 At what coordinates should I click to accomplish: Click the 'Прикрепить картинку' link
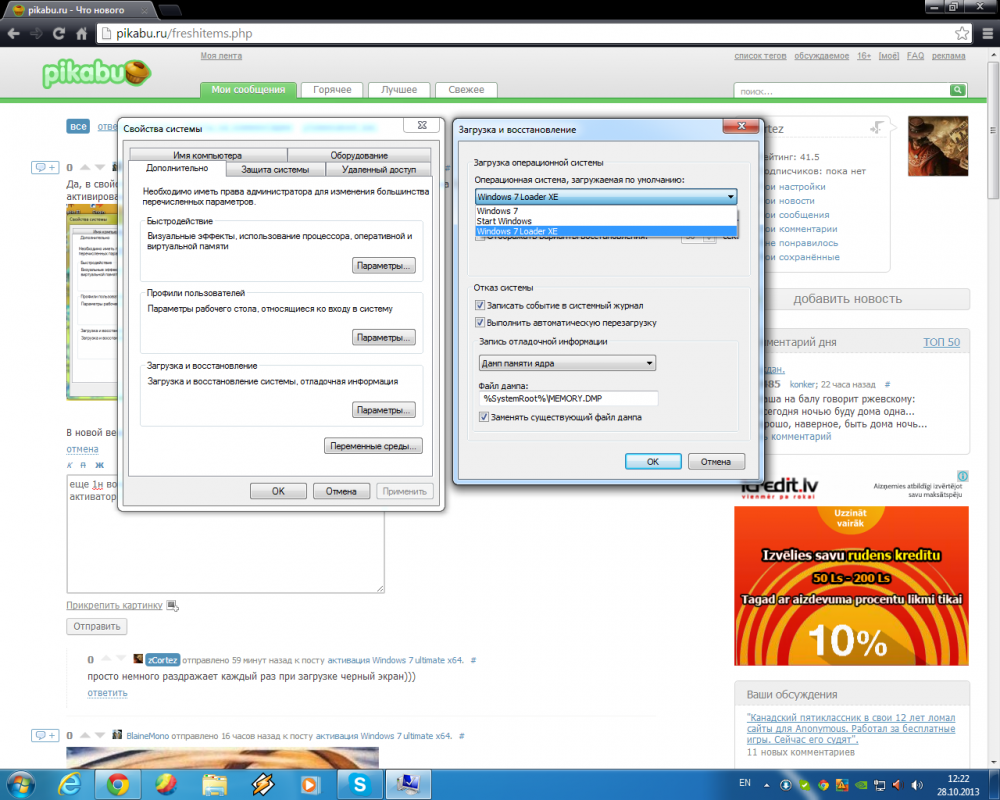[x=114, y=605]
